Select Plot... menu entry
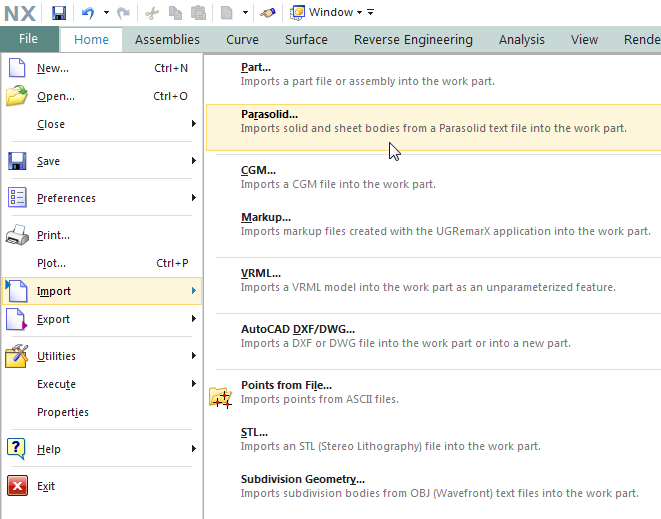661x519 pixels. (102, 263)
